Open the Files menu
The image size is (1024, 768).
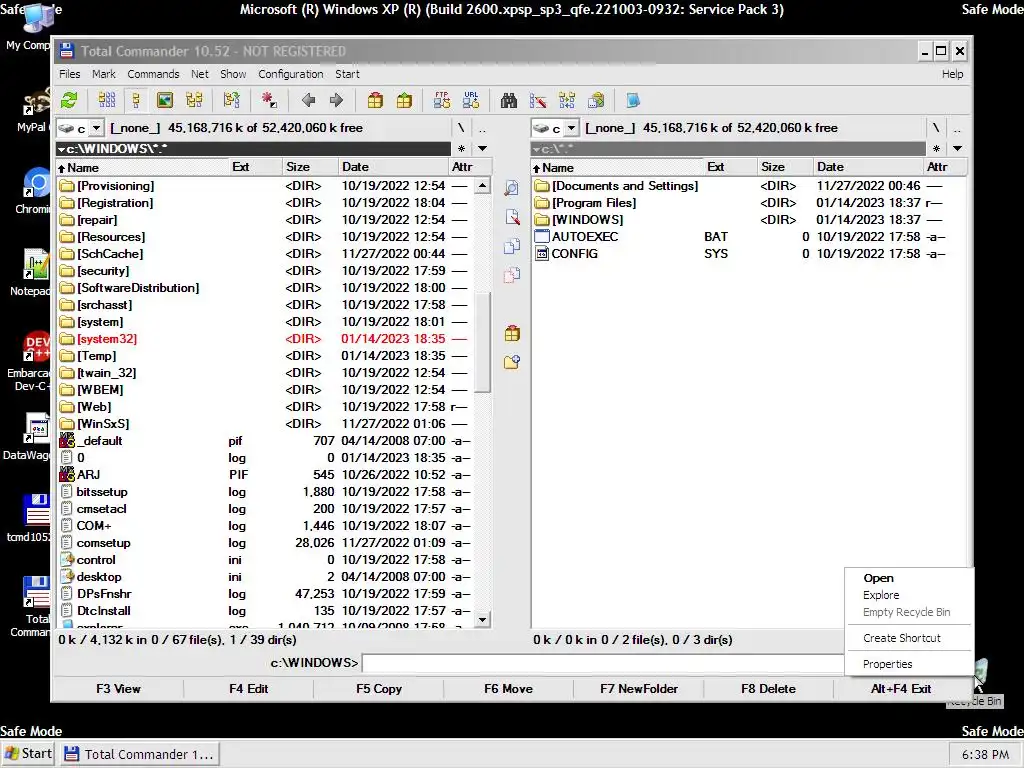[x=70, y=74]
